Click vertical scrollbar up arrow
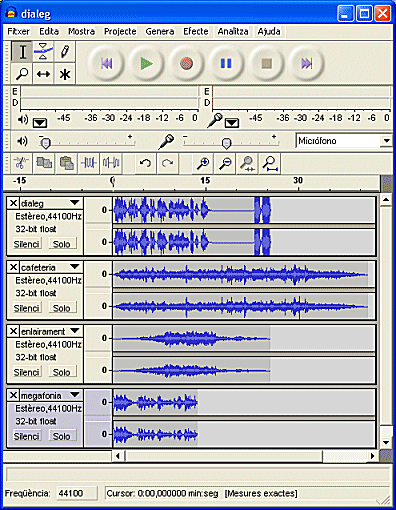The height and width of the screenshot is (510, 396). tap(386, 200)
